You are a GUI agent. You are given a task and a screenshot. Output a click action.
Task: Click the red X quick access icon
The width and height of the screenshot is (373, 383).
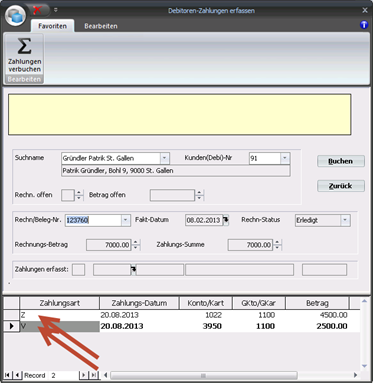37,10
